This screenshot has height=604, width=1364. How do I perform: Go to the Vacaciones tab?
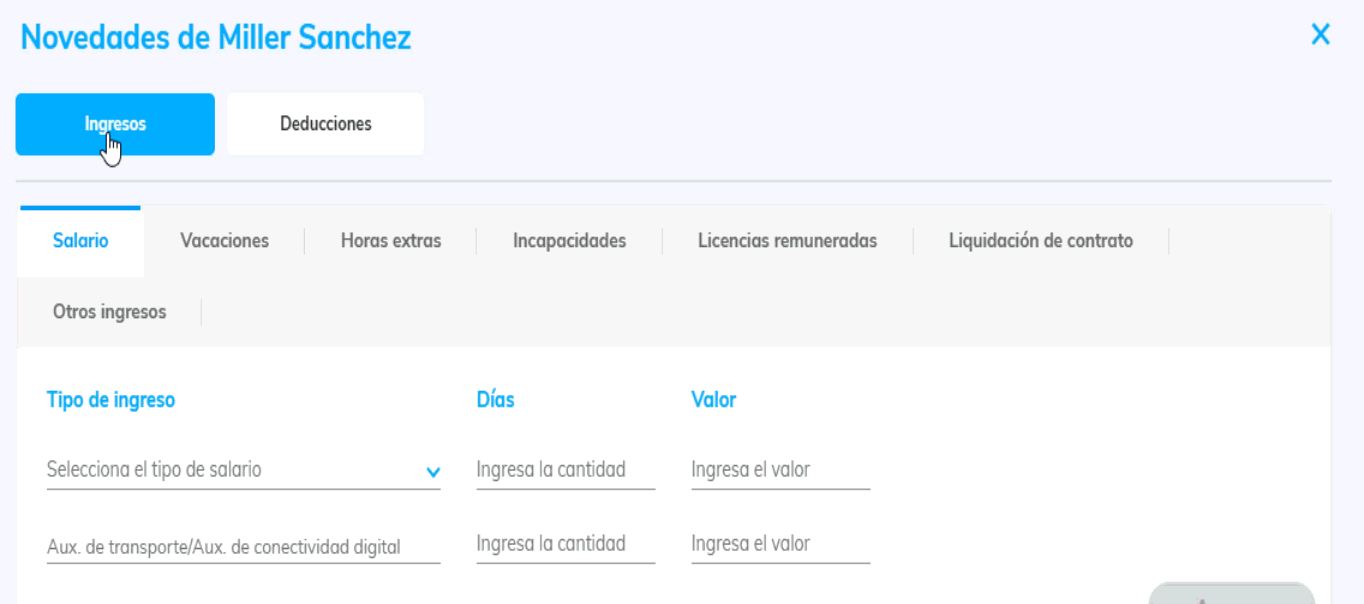tap(224, 241)
